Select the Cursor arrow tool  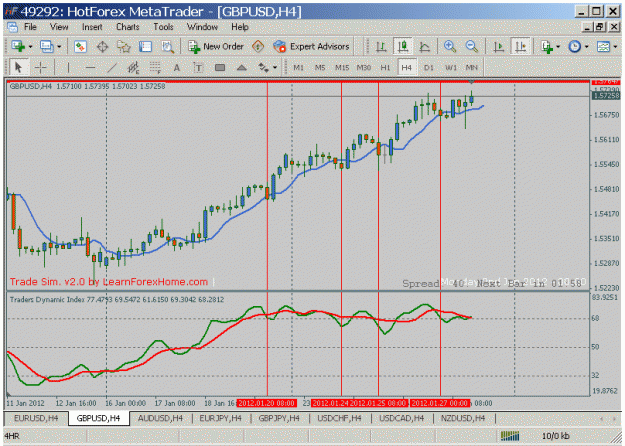point(18,67)
